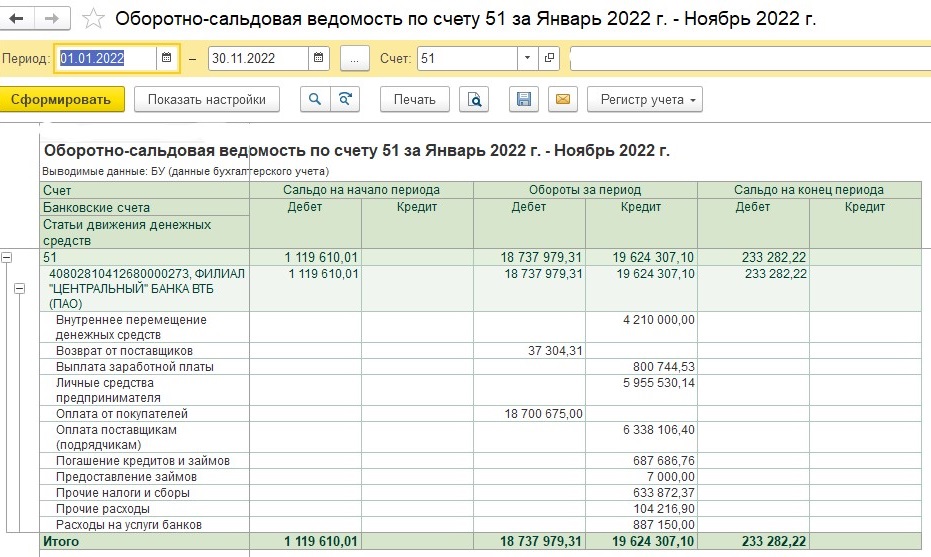
Task: Open calendar for start date 01.01.2022
Action: [x=167, y=58]
